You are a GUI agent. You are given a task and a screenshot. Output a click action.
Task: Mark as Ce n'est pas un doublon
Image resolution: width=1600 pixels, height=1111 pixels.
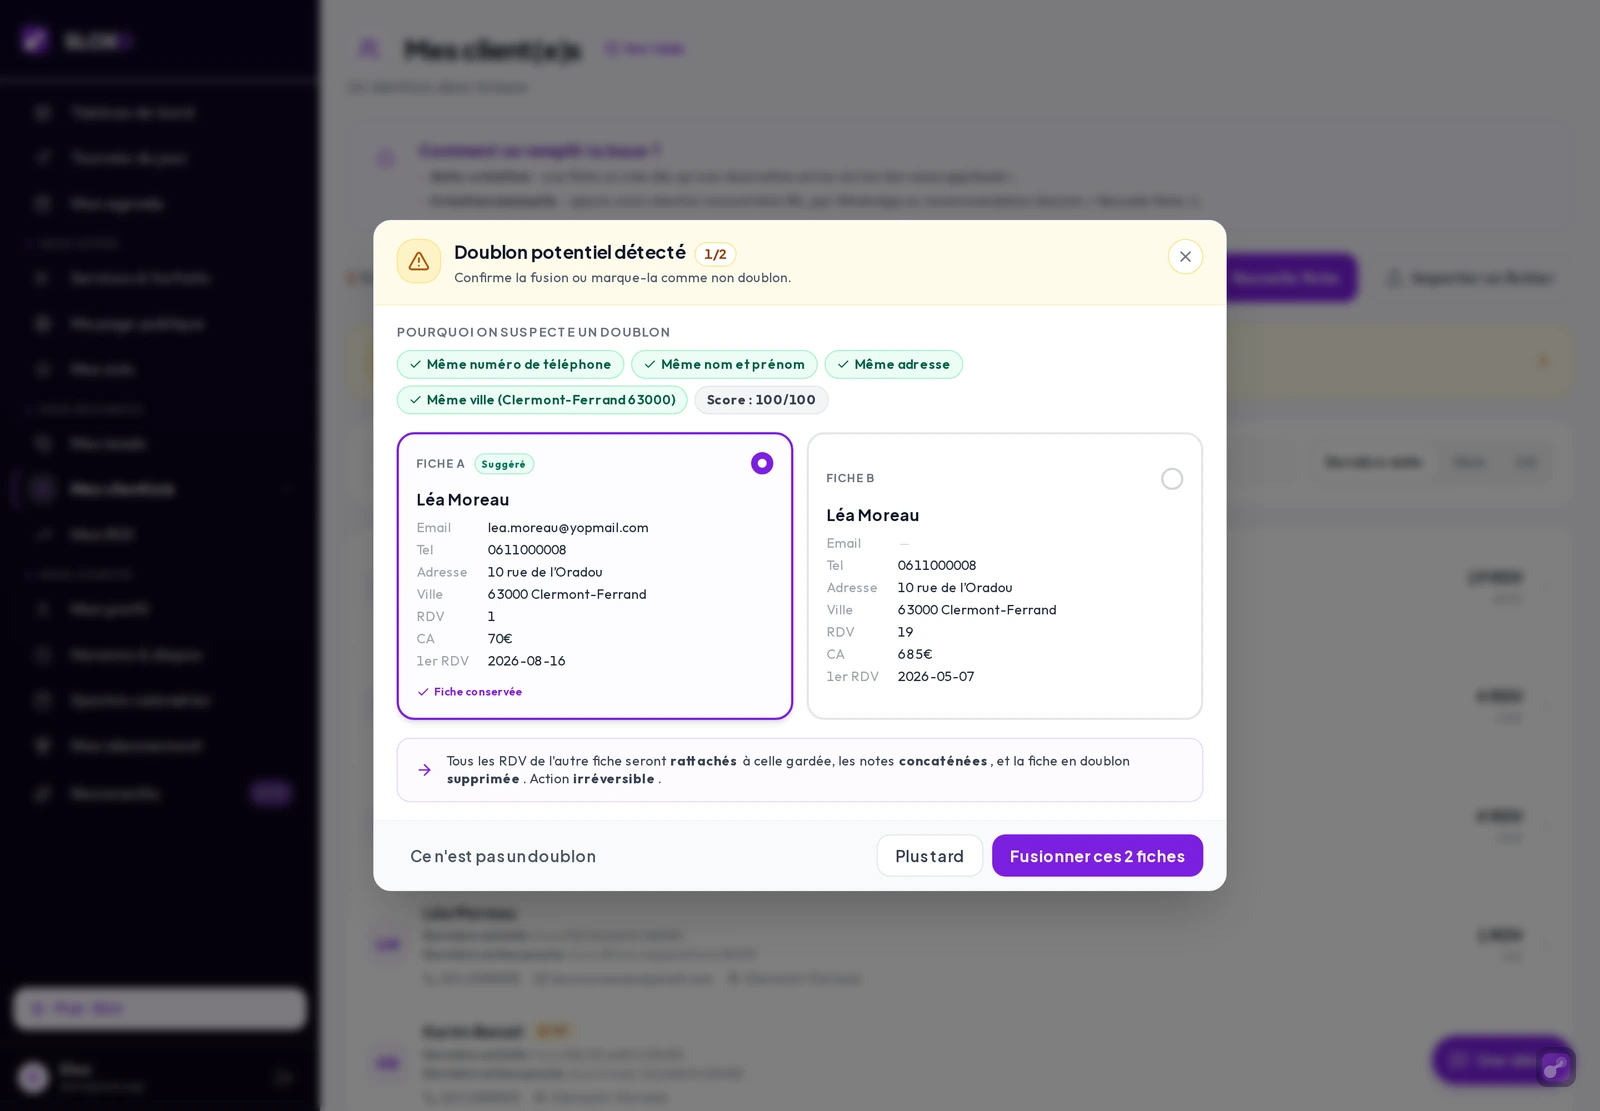coord(503,856)
